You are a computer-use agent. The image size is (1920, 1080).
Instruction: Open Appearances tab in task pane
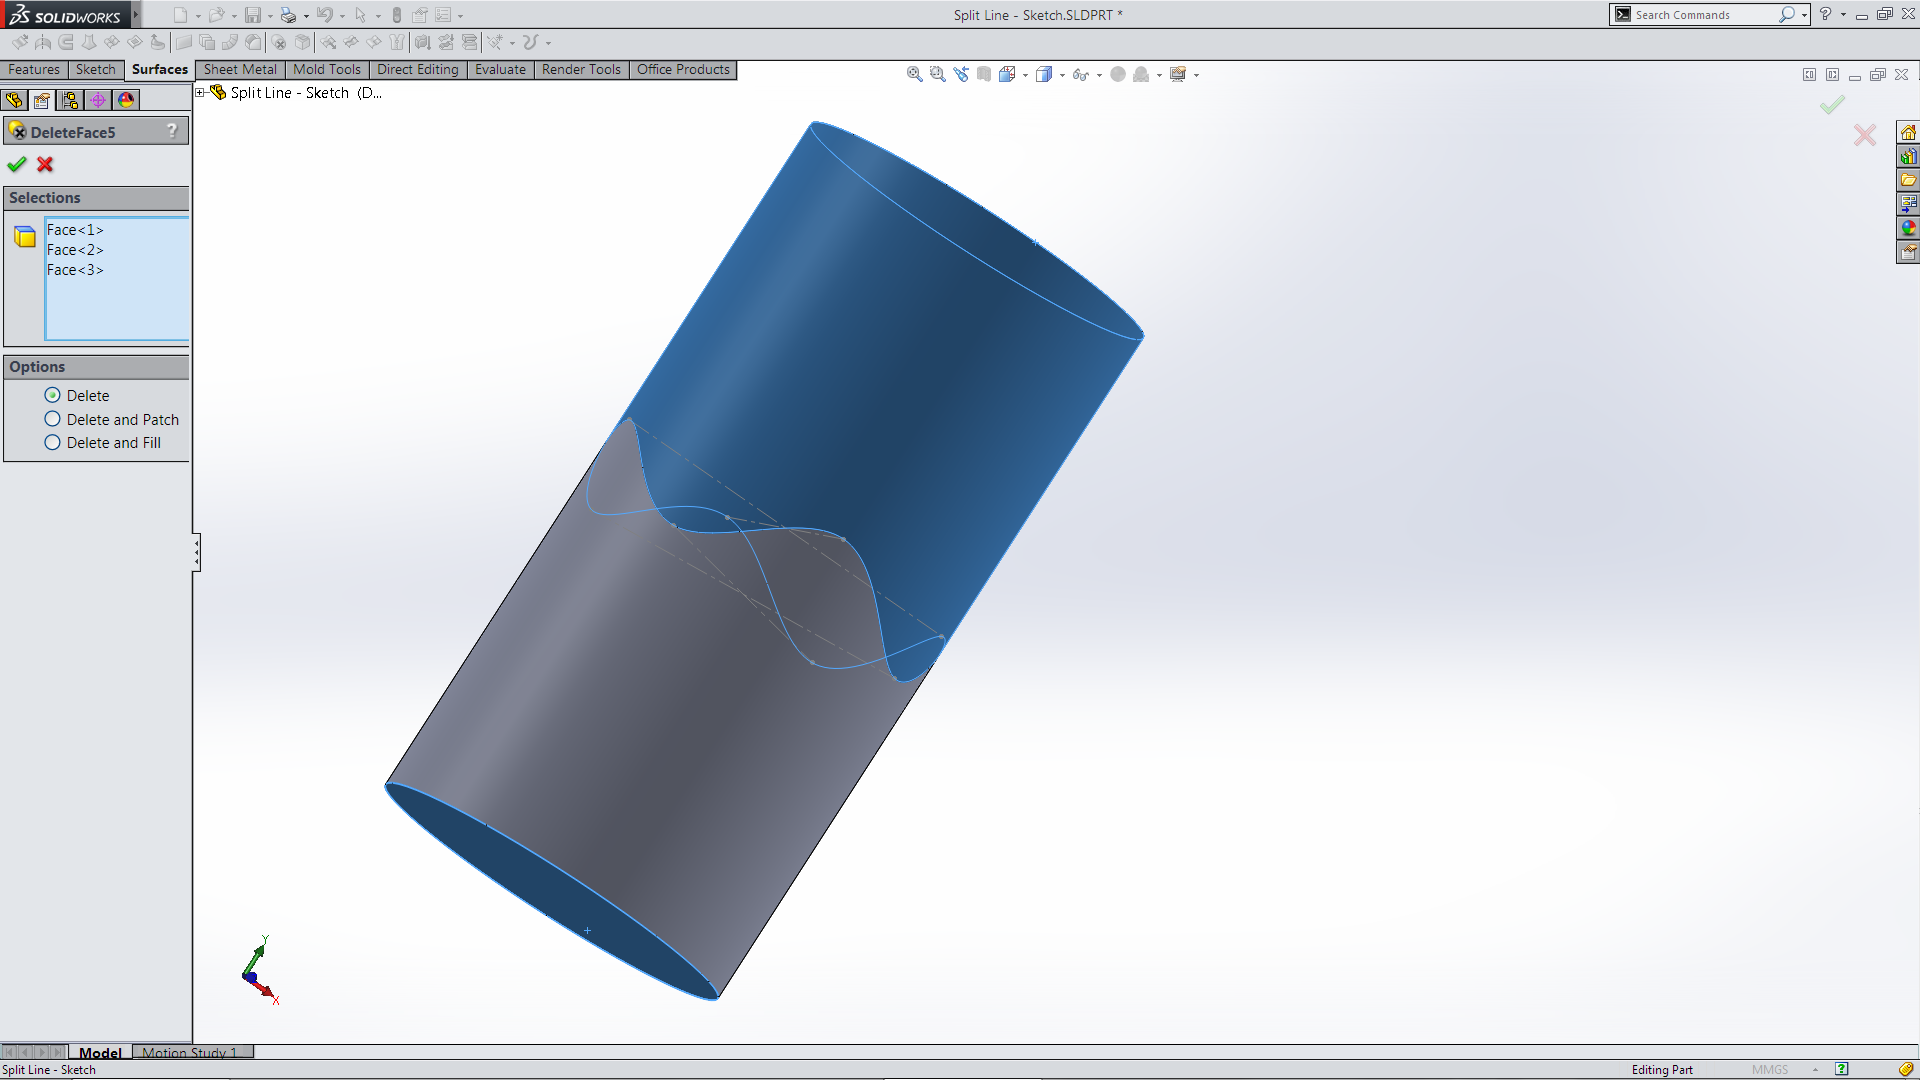click(x=1908, y=228)
